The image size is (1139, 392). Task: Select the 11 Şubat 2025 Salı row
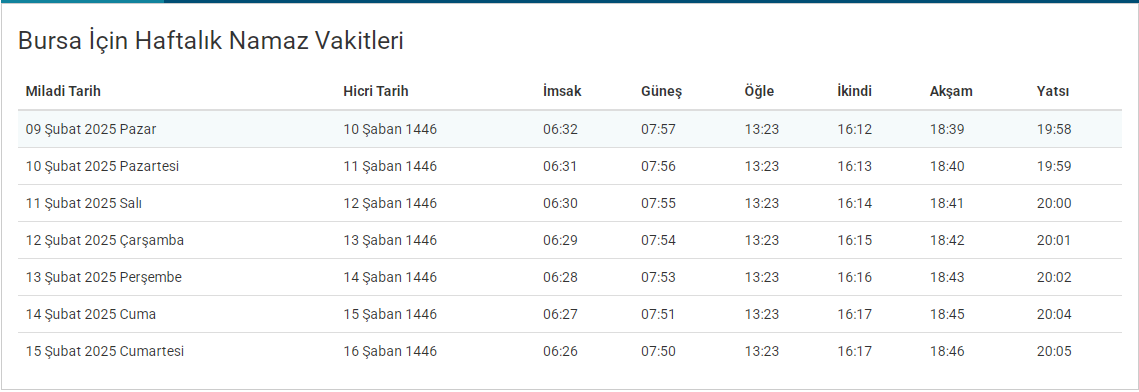click(570, 203)
